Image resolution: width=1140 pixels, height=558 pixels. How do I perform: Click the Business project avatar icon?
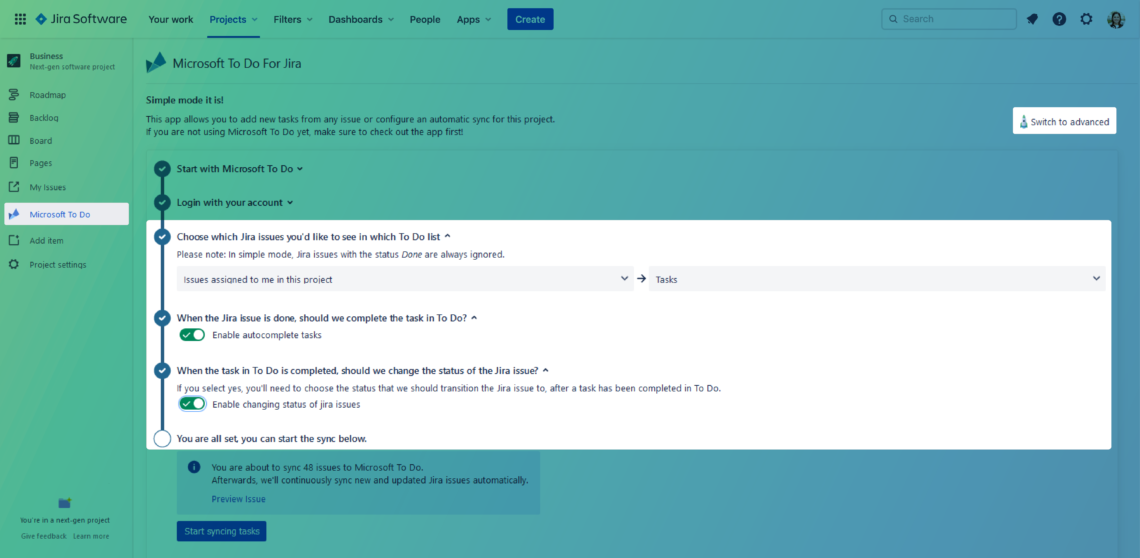point(14,60)
